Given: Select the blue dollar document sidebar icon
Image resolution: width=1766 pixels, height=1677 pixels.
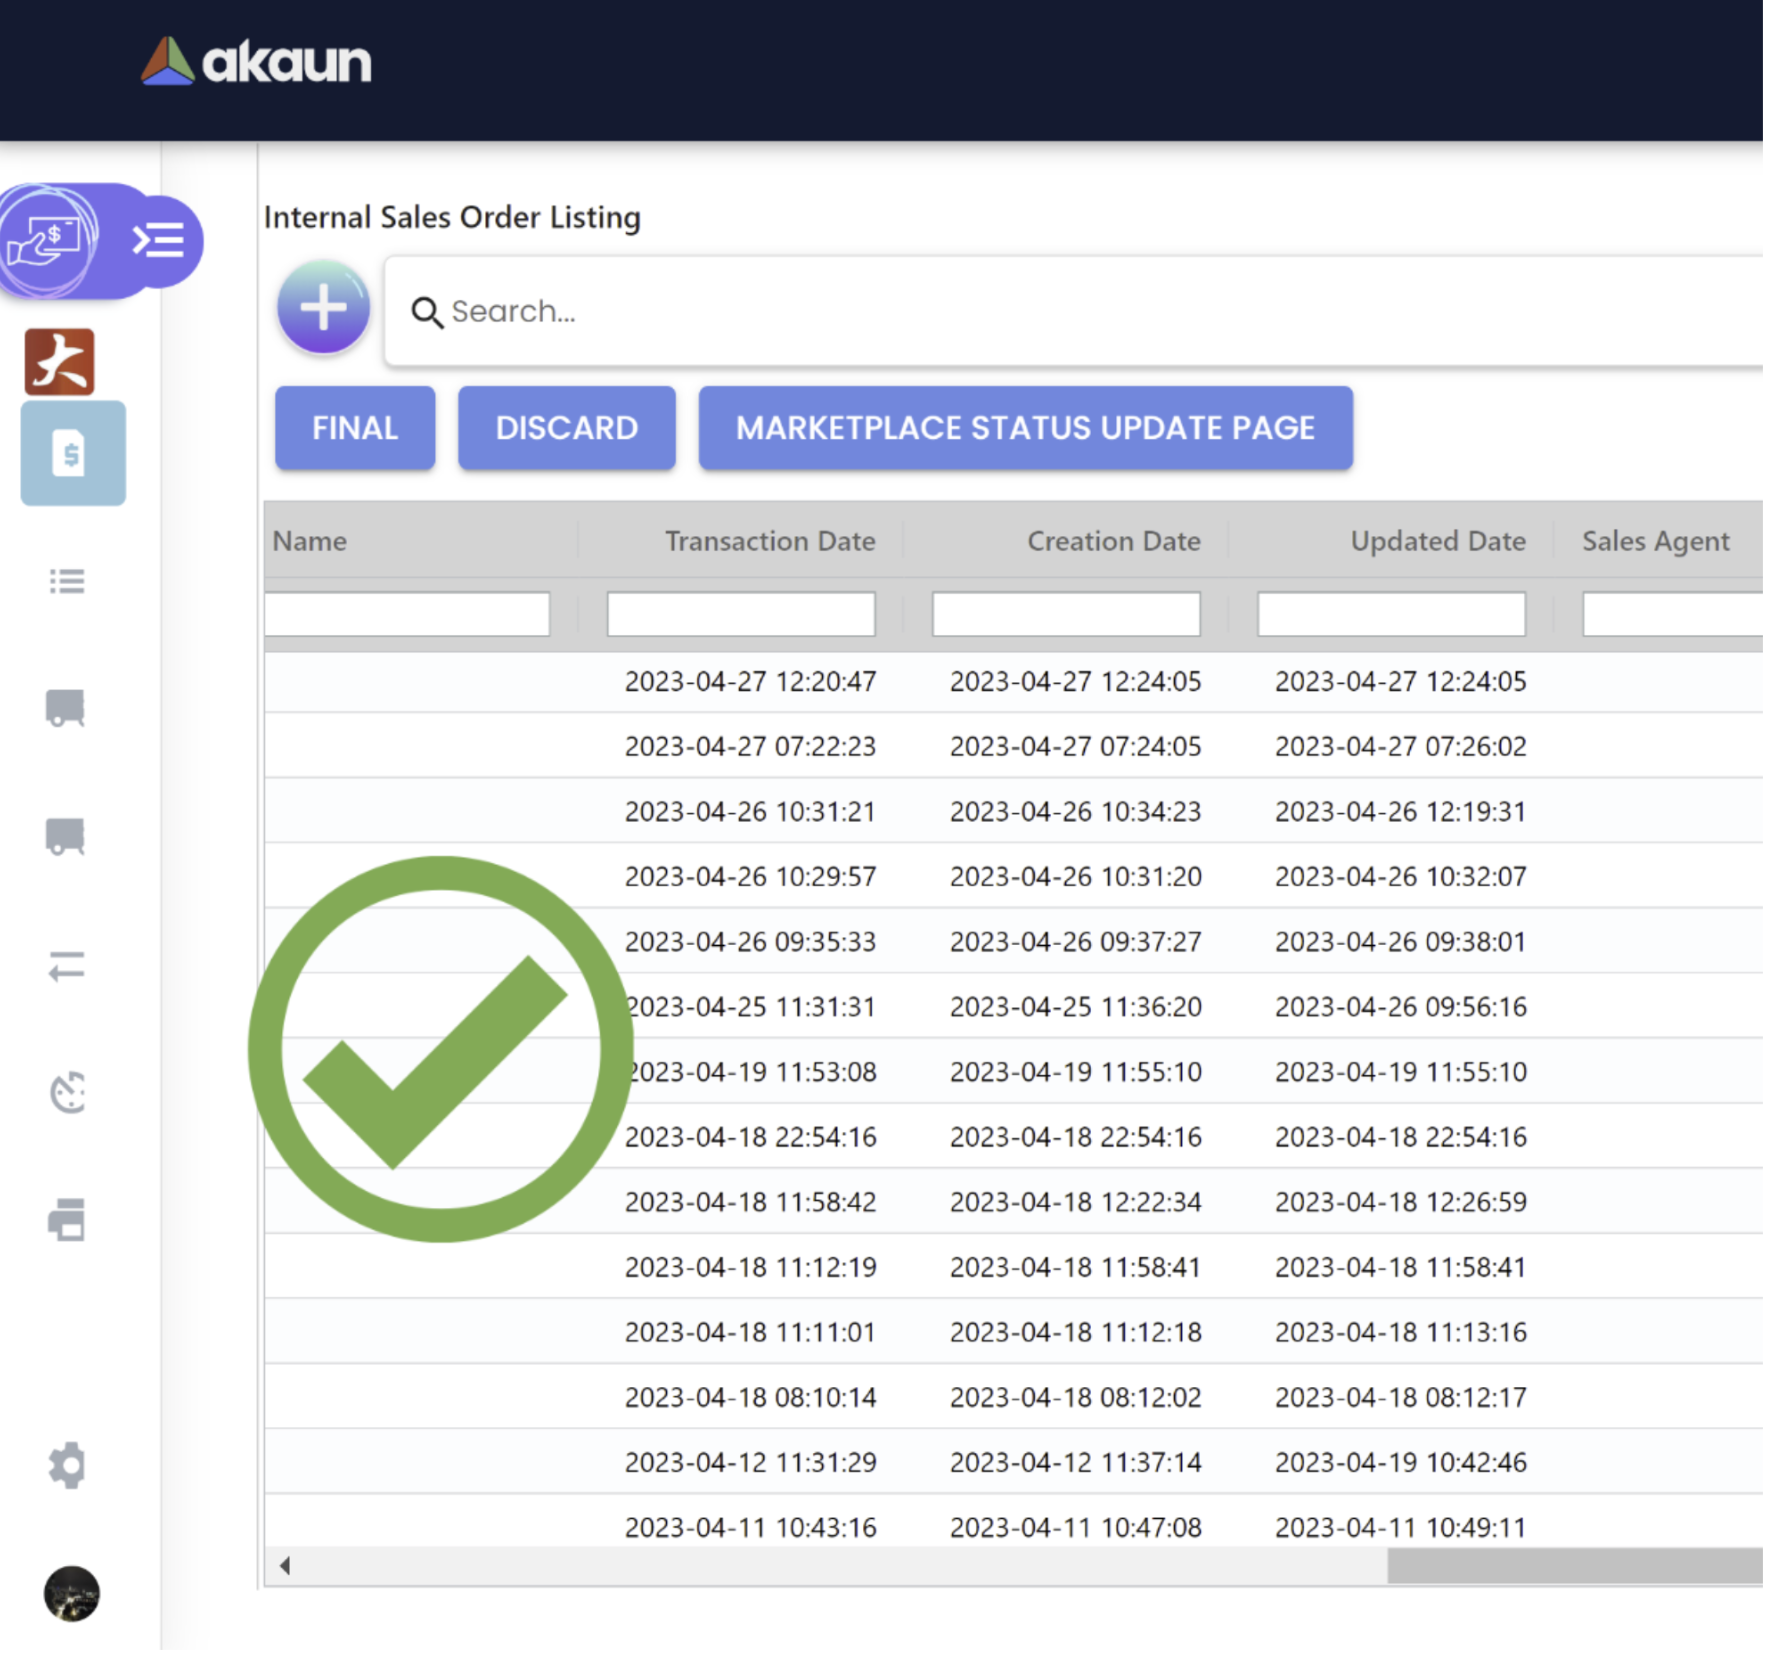Looking at the screenshot, I should (72, 454).
